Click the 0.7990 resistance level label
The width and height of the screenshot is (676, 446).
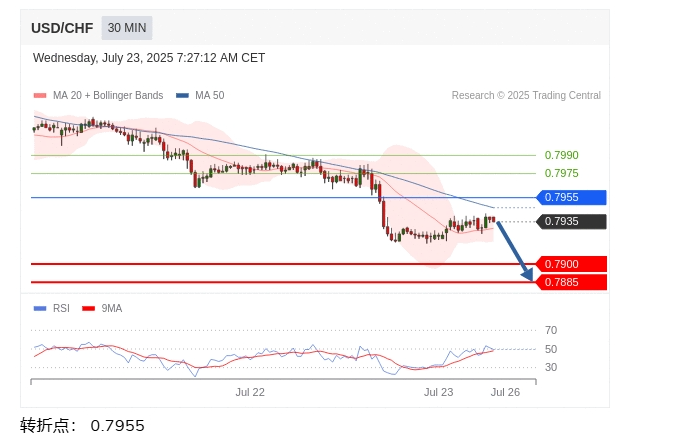(561, 155)
